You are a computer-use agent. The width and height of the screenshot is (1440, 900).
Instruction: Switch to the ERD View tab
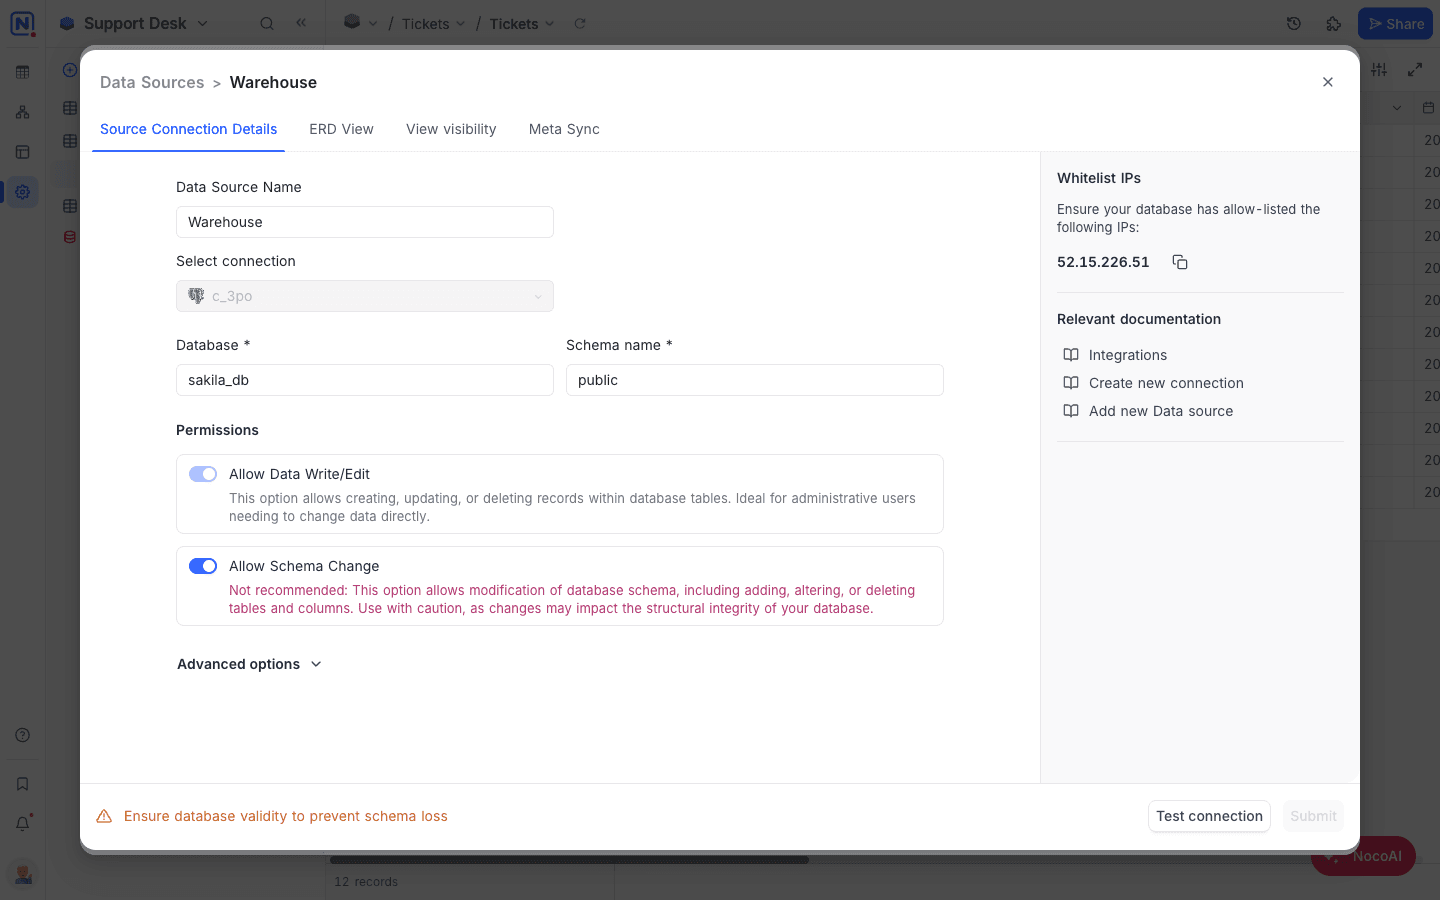[341, 129]
